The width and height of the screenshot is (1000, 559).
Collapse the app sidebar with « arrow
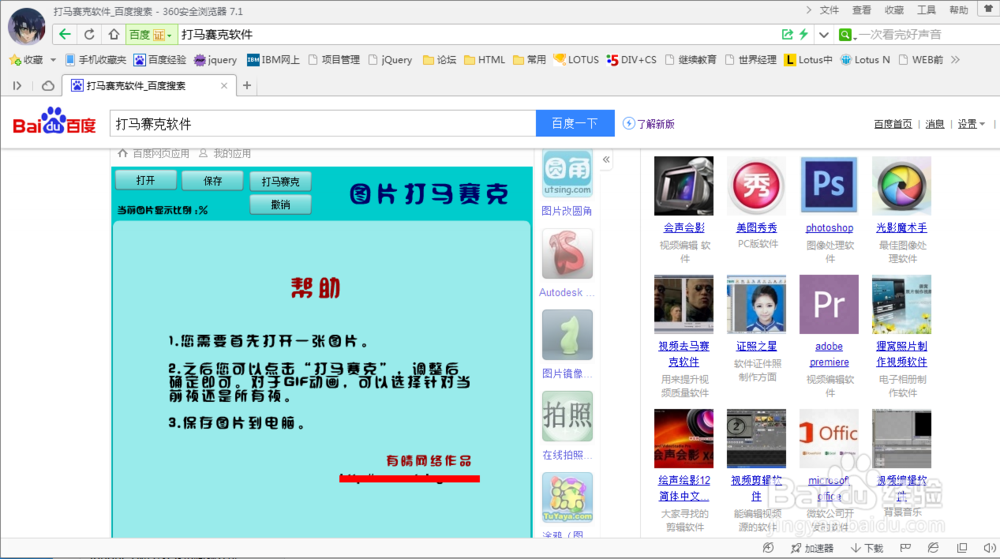pyautogui.click(x=606, y=160)
